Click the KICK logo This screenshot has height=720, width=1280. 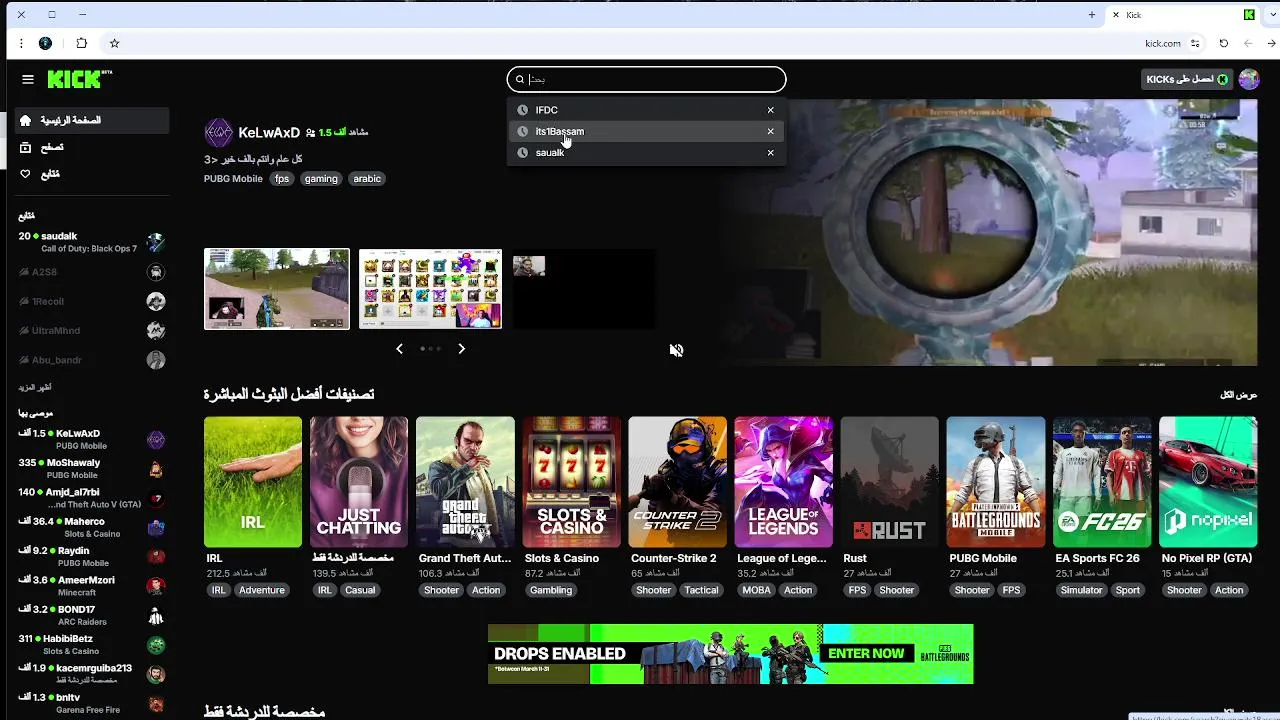80,79
